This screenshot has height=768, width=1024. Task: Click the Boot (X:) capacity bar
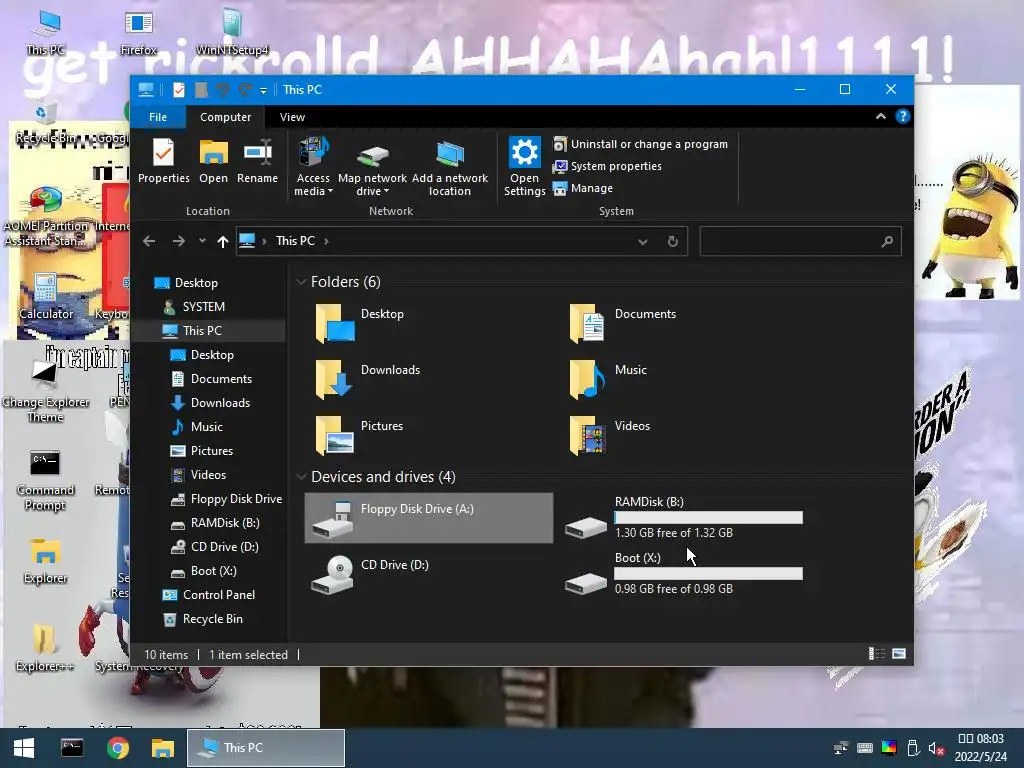(708, 573)
